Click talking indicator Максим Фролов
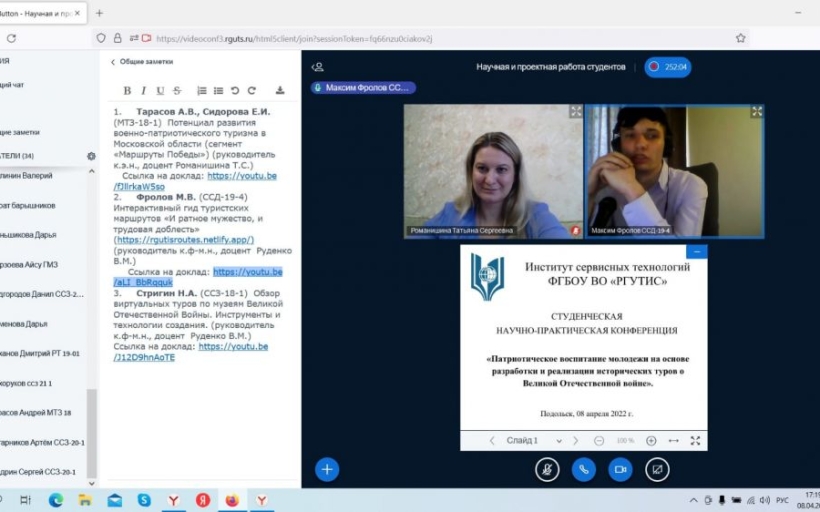Viewport: 820px width, 512px height. pyautogui.click(x=363, y=88)
